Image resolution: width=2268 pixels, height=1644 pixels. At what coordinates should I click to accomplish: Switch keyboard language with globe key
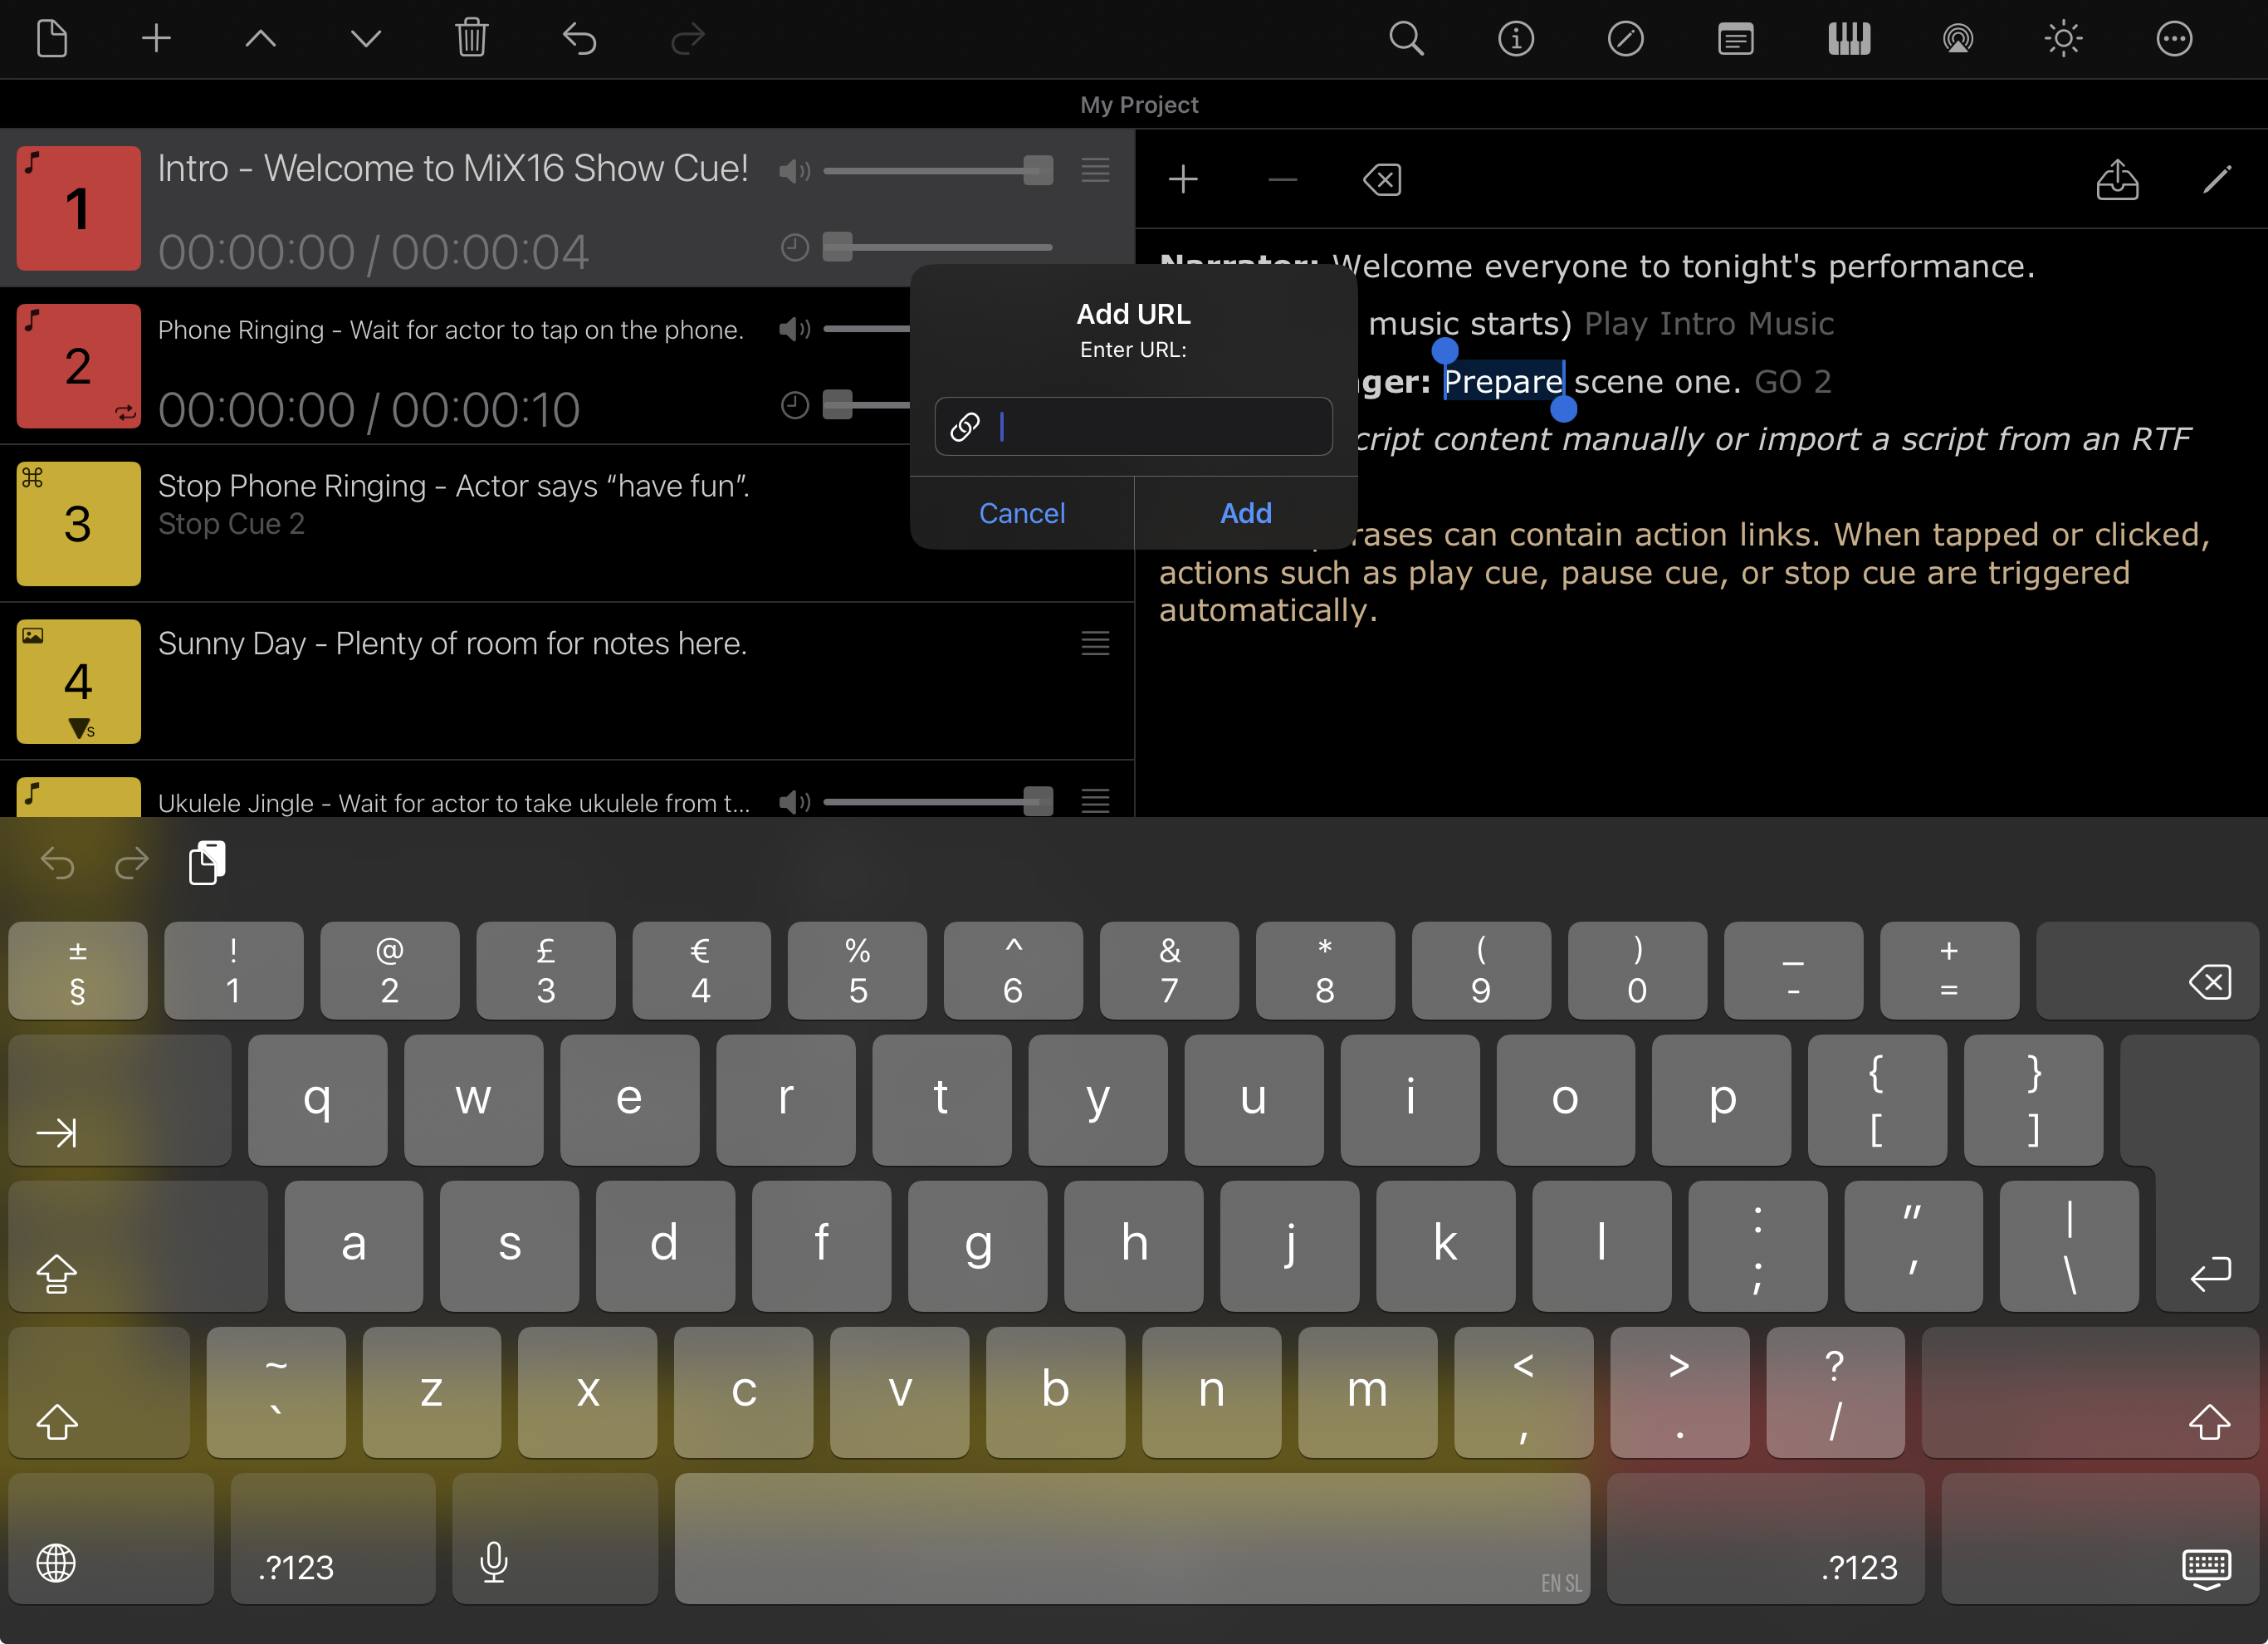tap(111, 1538)
